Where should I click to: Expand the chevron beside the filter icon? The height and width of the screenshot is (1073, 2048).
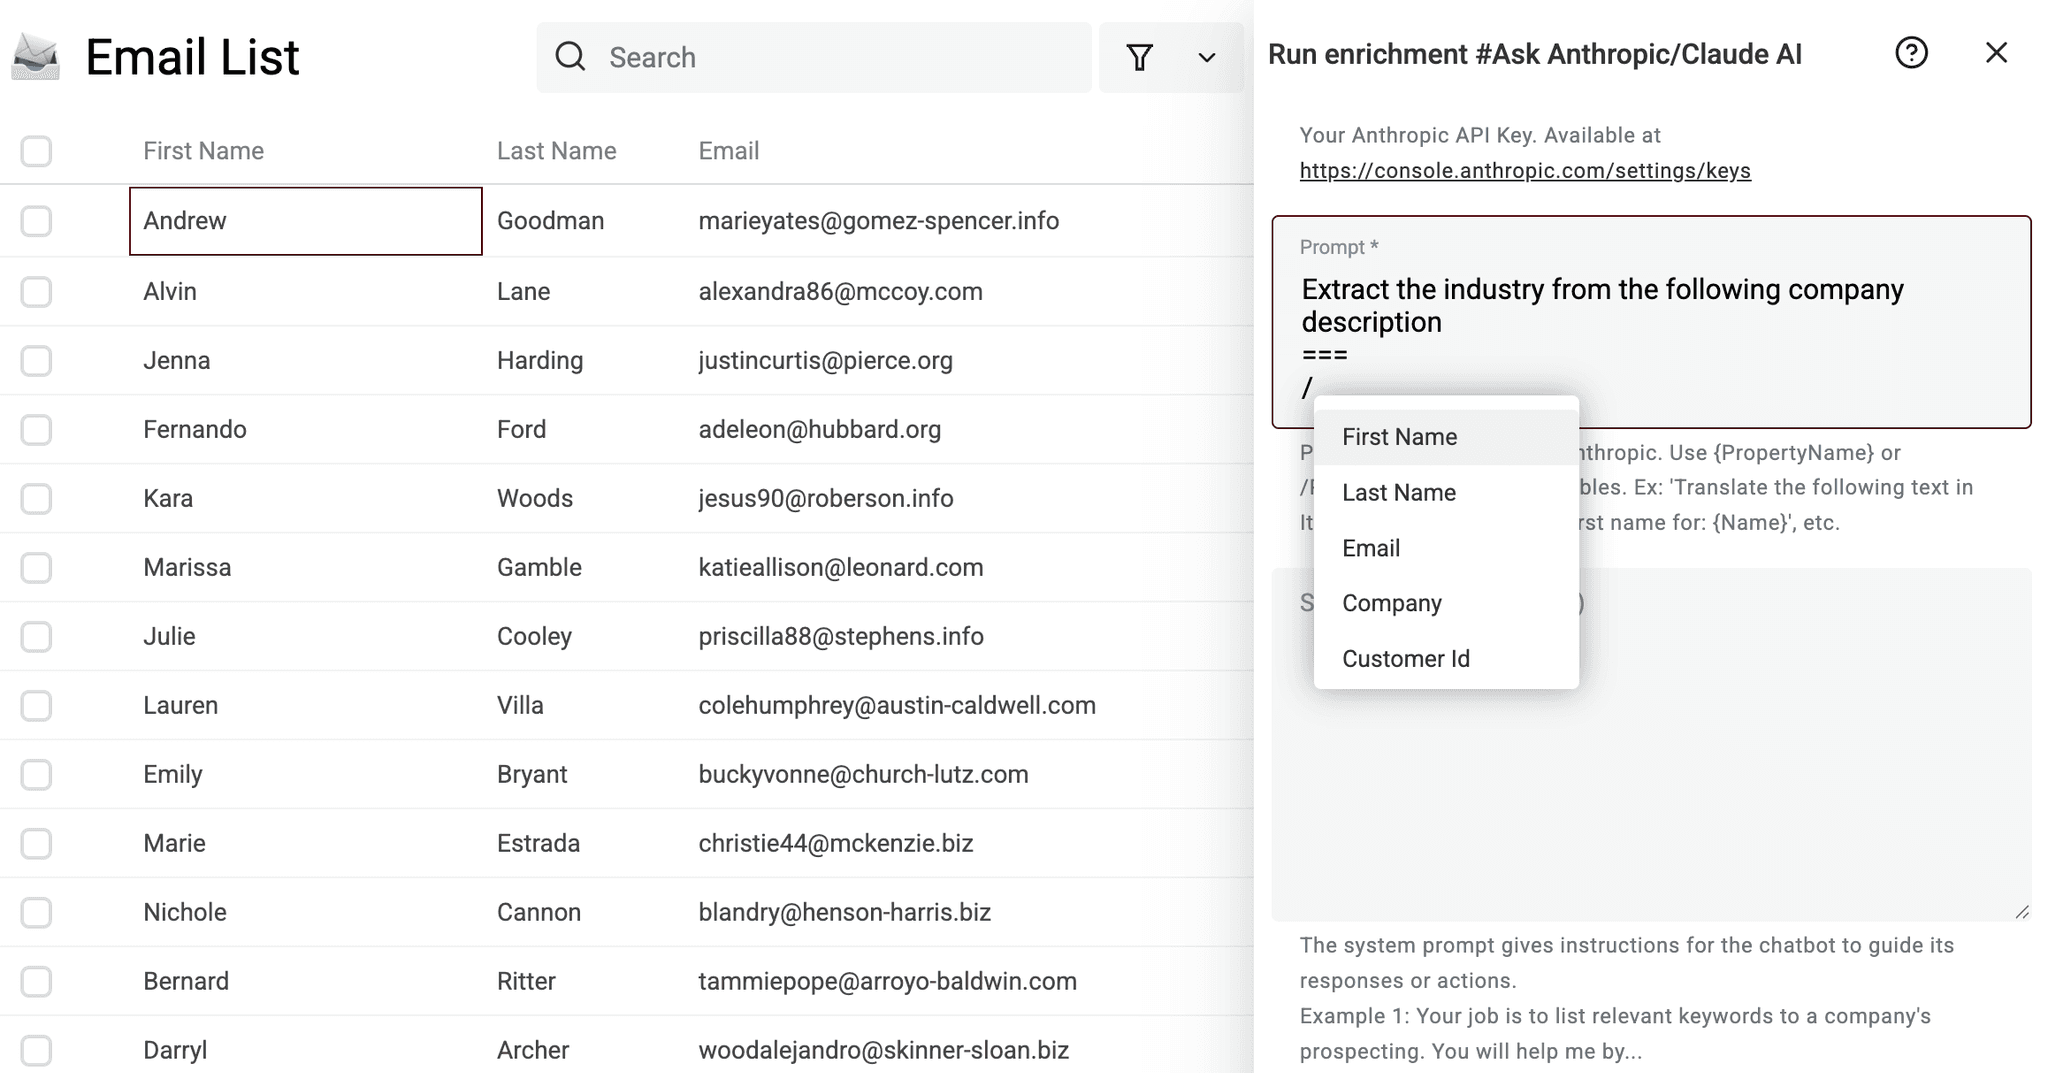click(1205, 57)
